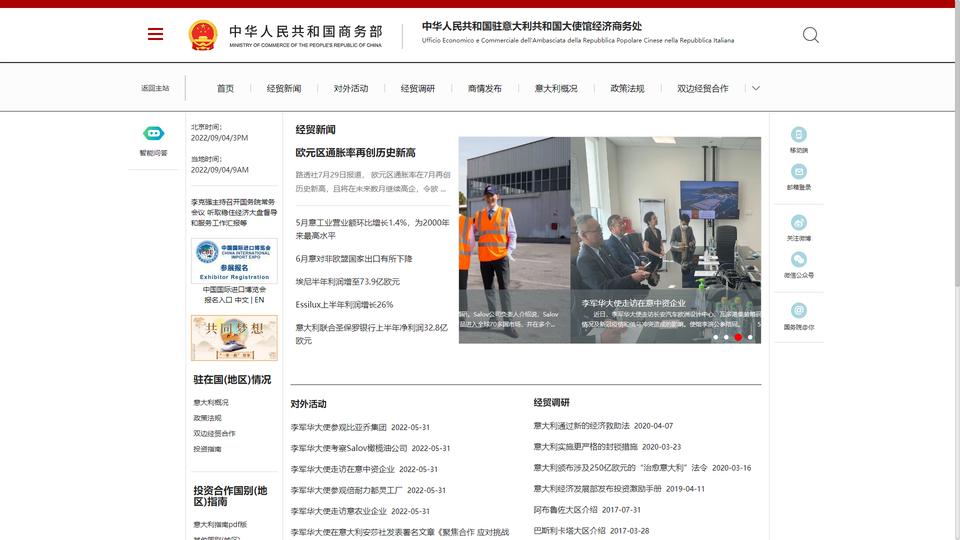The image size is (960, 540).
Task: Click the 返回主站 link
Action: pyautogui.click(x=155, y=88)
